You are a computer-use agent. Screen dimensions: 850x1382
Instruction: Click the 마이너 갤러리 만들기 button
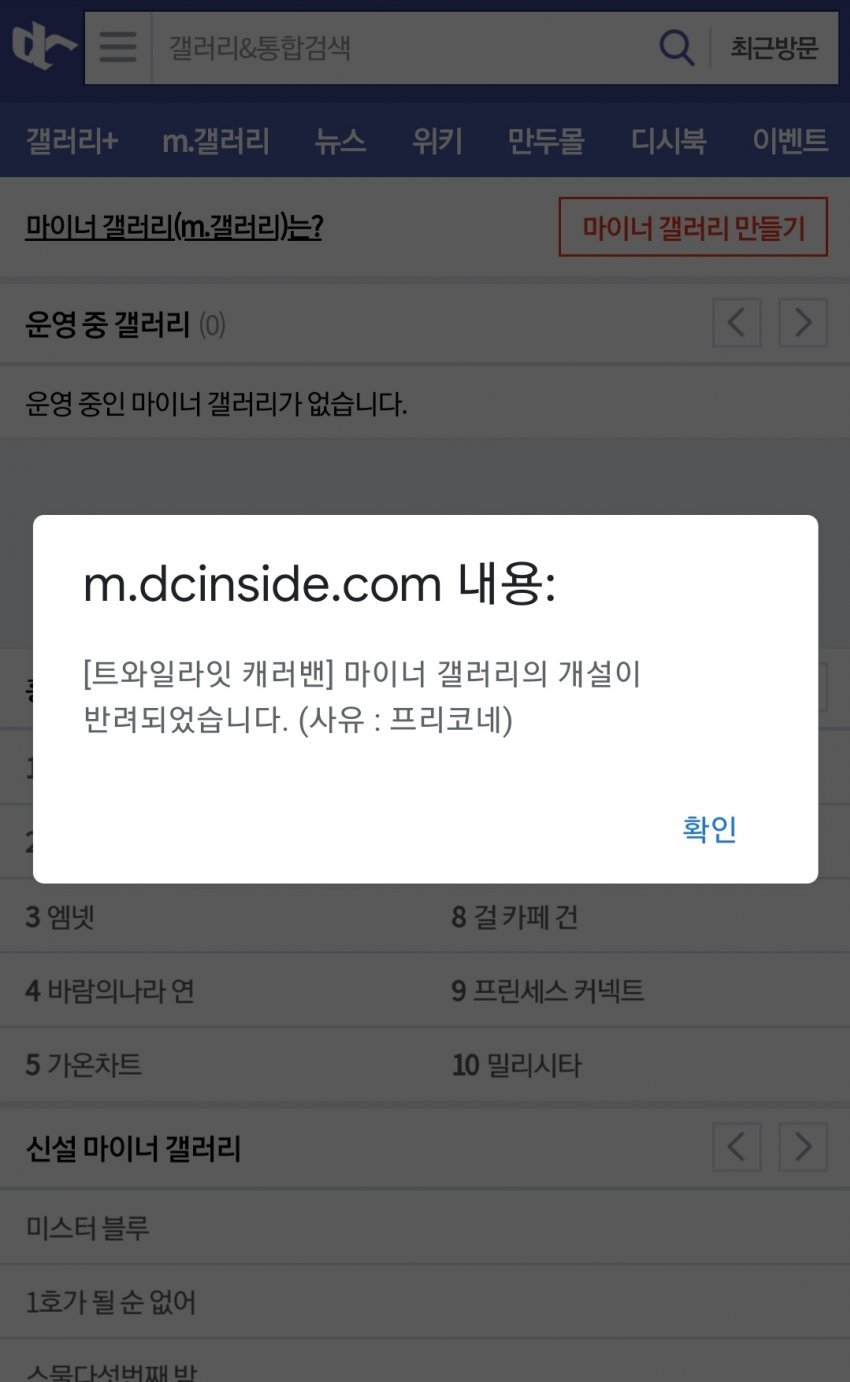coord(693,228)
